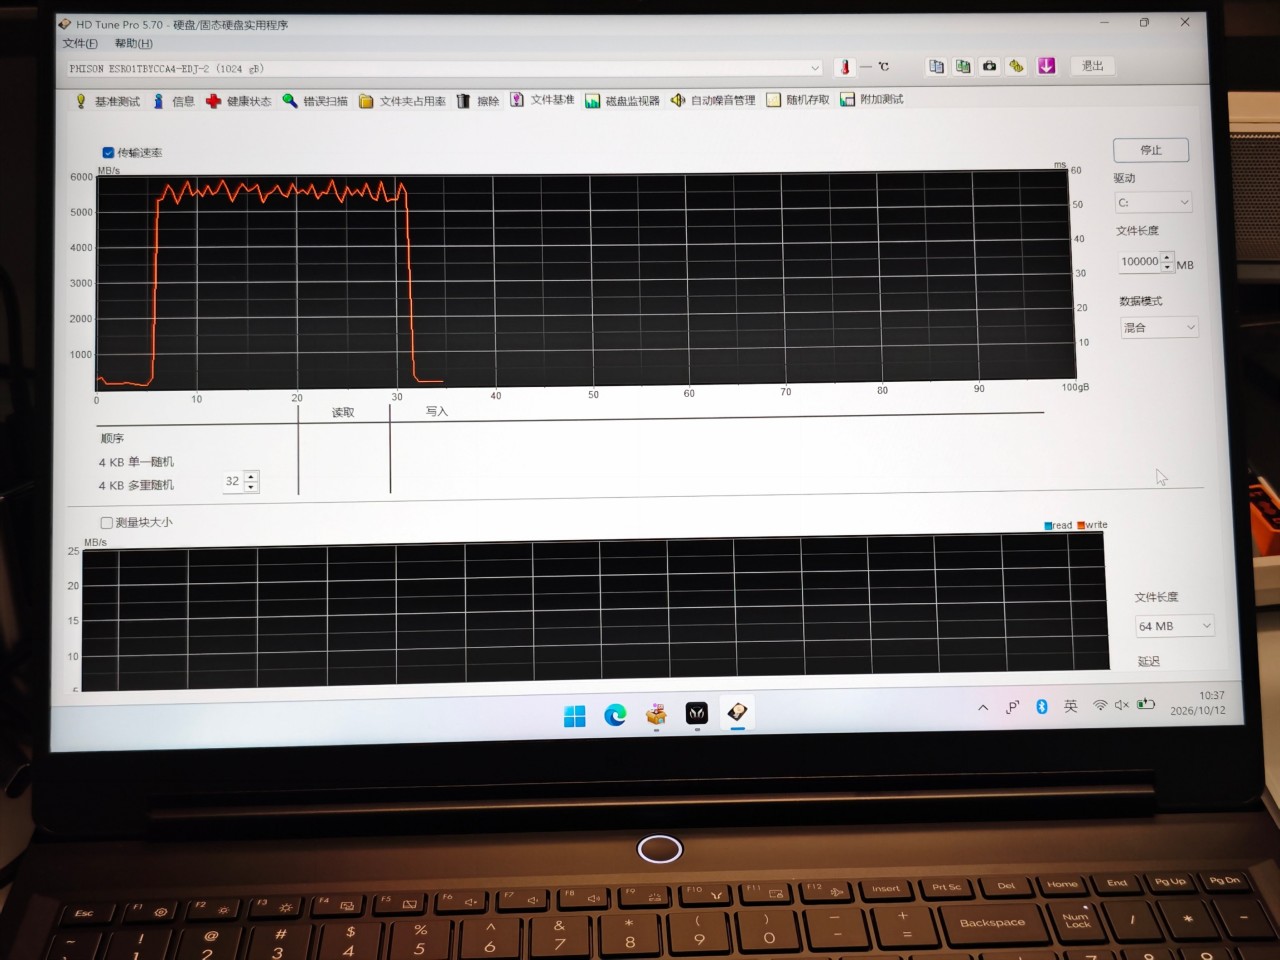This screenshot has width=1280, height=960.
Task: Adjust the 32 queue depth spinner
Action: (251, 482)
